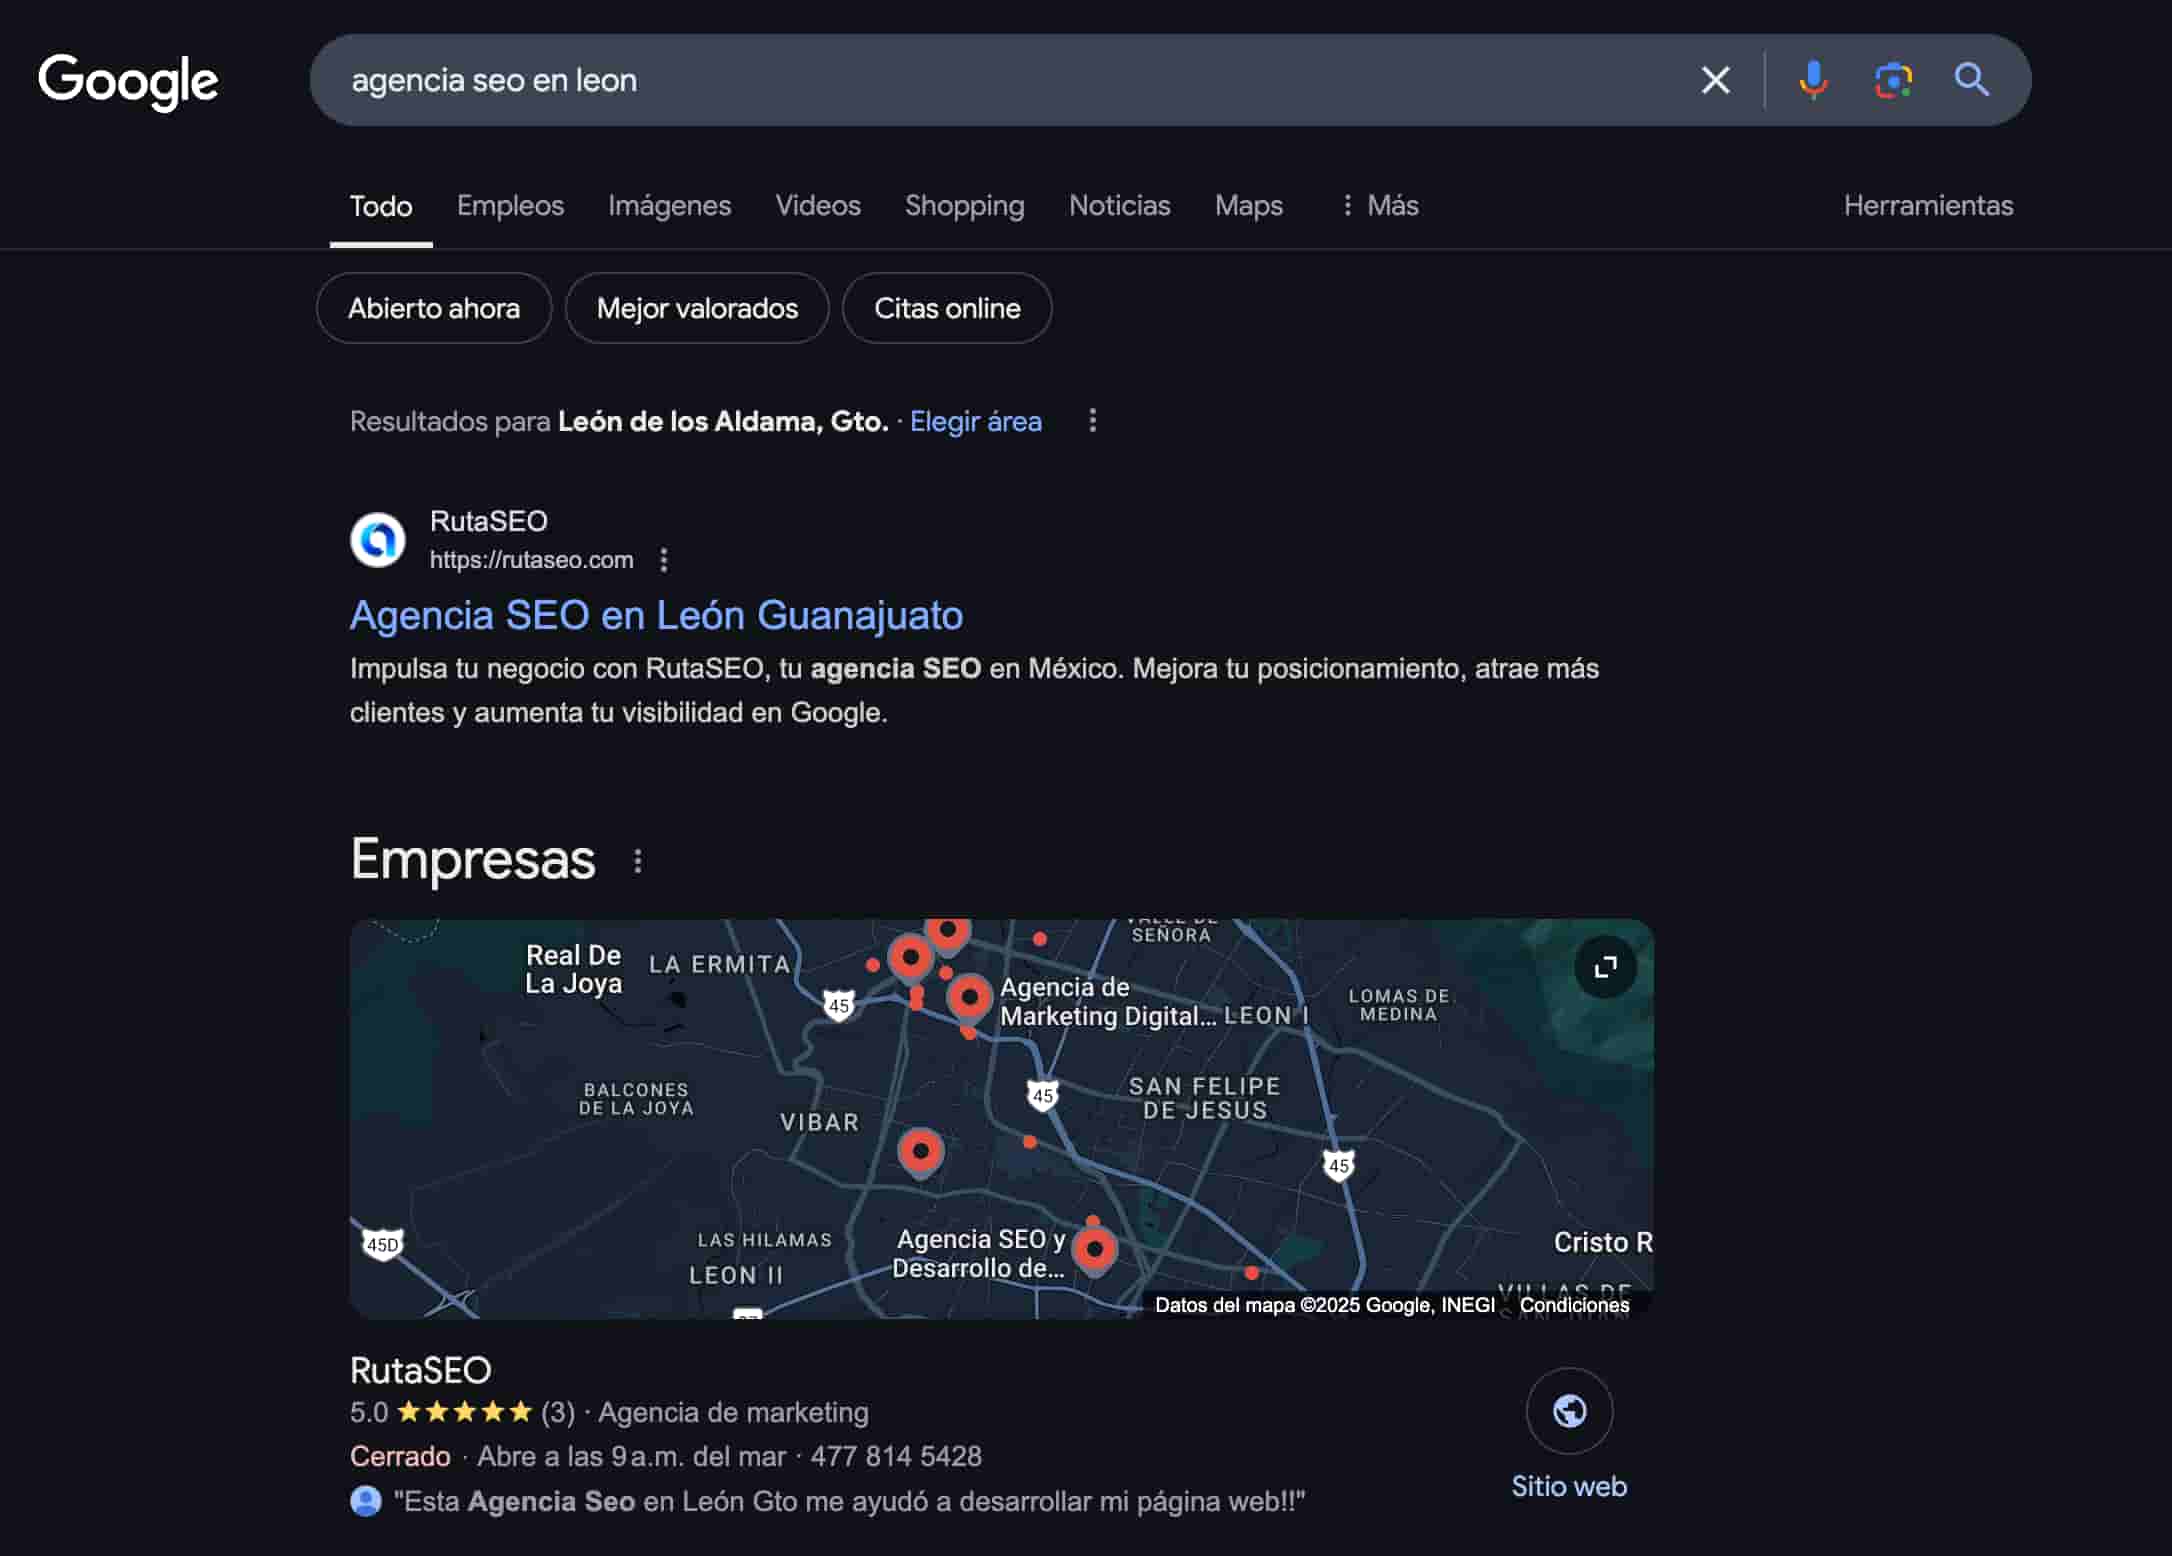Screen dimensions: 2172x1556
Task: Click the https://rutaseo.com URL
Action: tap(532, 560)
